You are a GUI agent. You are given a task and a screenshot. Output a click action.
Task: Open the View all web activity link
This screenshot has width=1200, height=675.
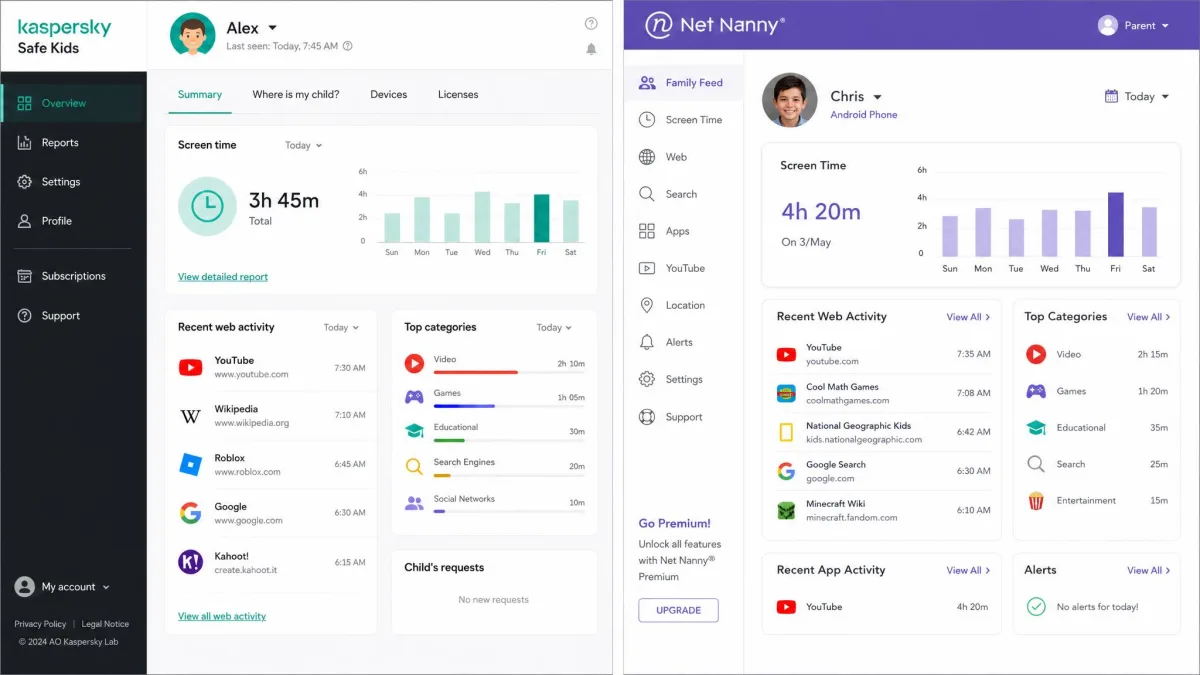(222, 617)
